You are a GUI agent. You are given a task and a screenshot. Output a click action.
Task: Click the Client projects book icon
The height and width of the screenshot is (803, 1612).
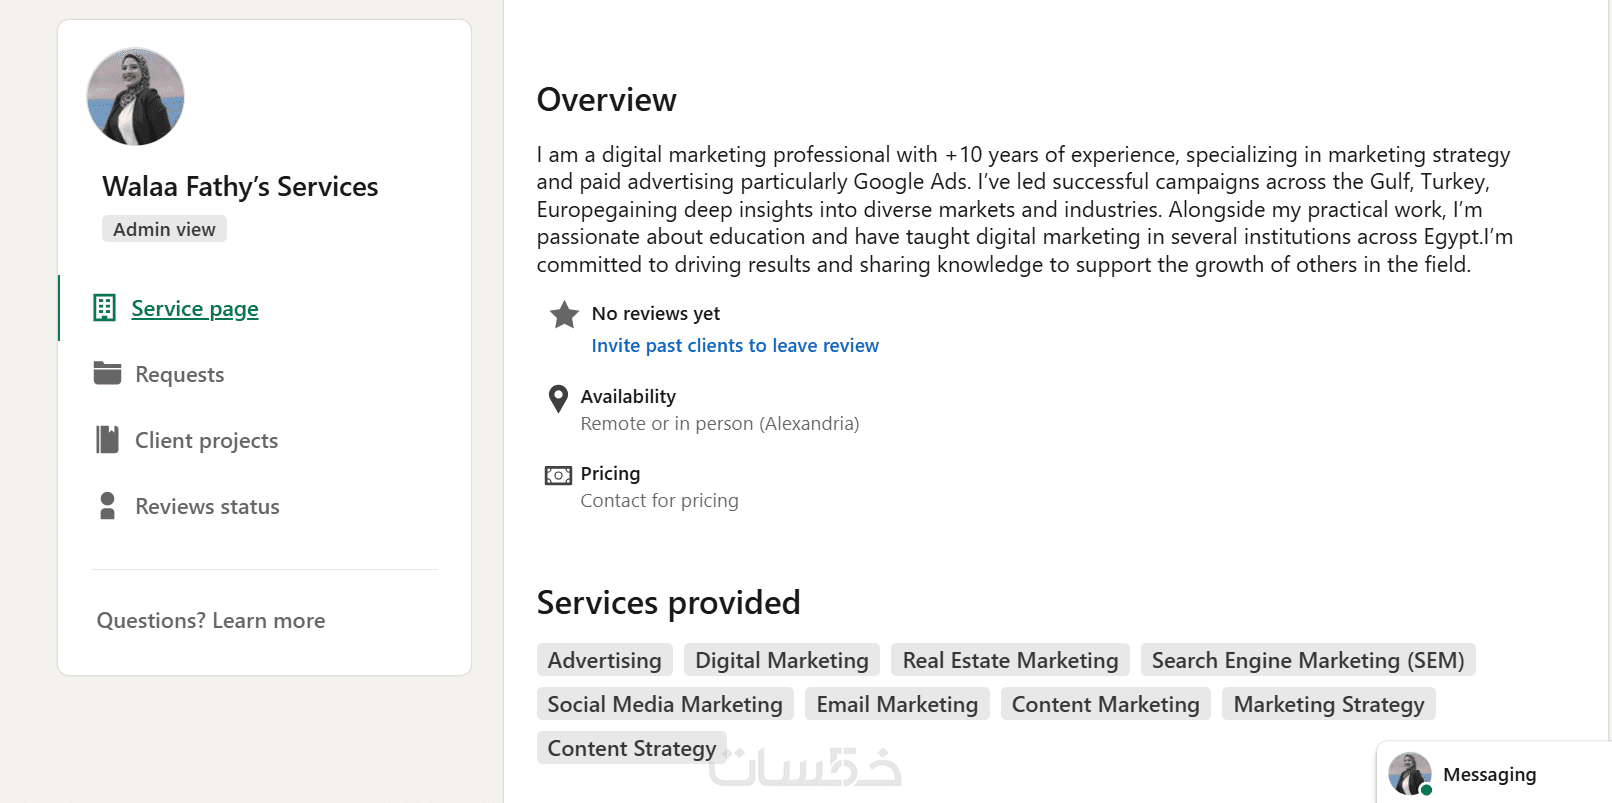(x=107, y=440)
